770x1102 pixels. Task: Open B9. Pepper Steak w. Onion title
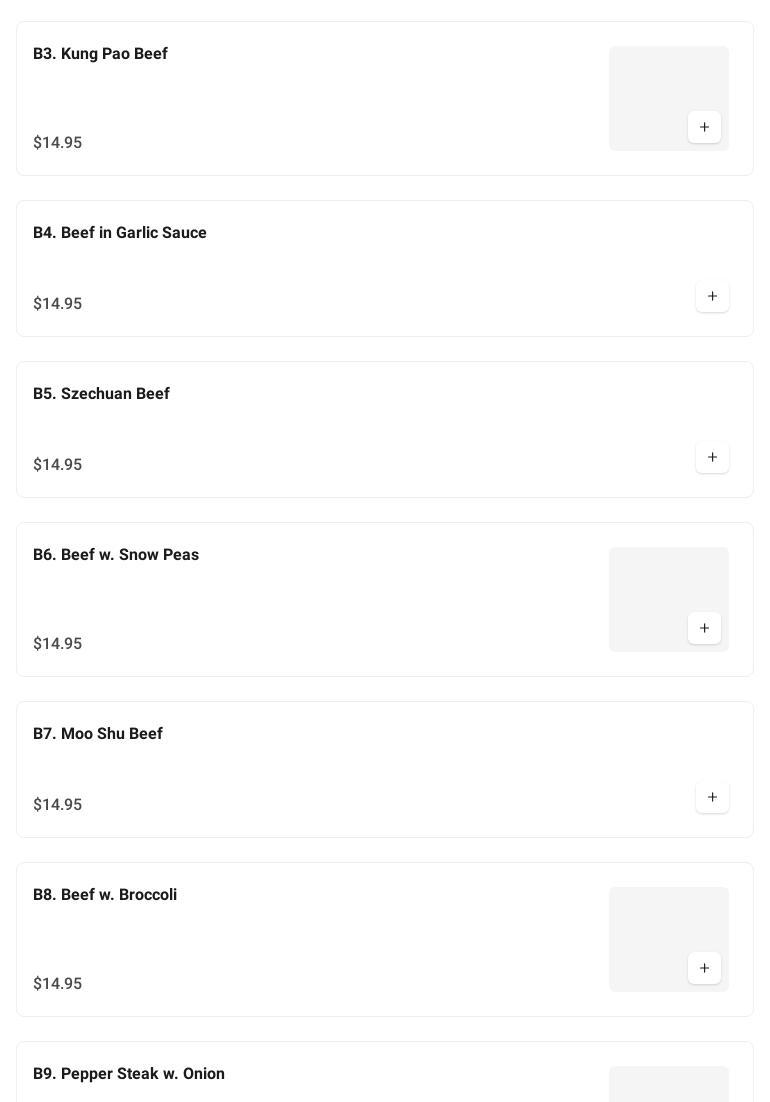pyautogui.click(x=129, y=1074)
